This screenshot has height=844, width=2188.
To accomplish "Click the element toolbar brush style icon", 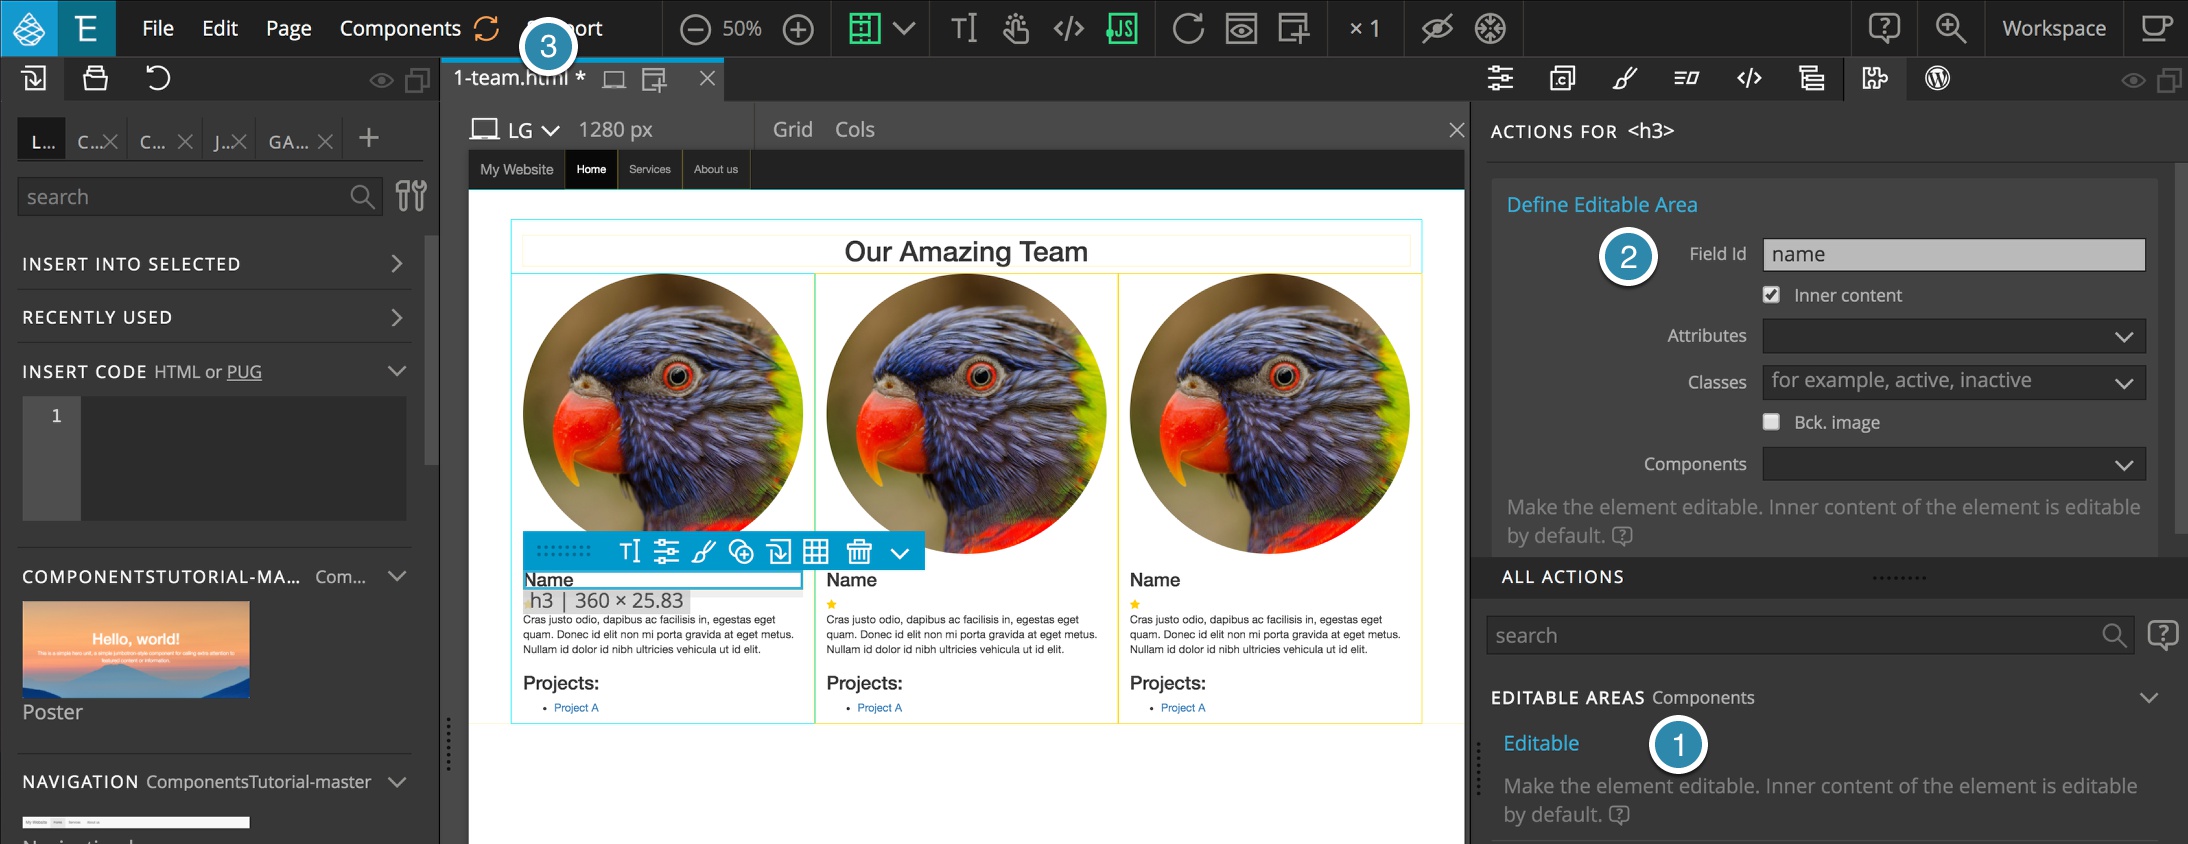I will (704, 551).
